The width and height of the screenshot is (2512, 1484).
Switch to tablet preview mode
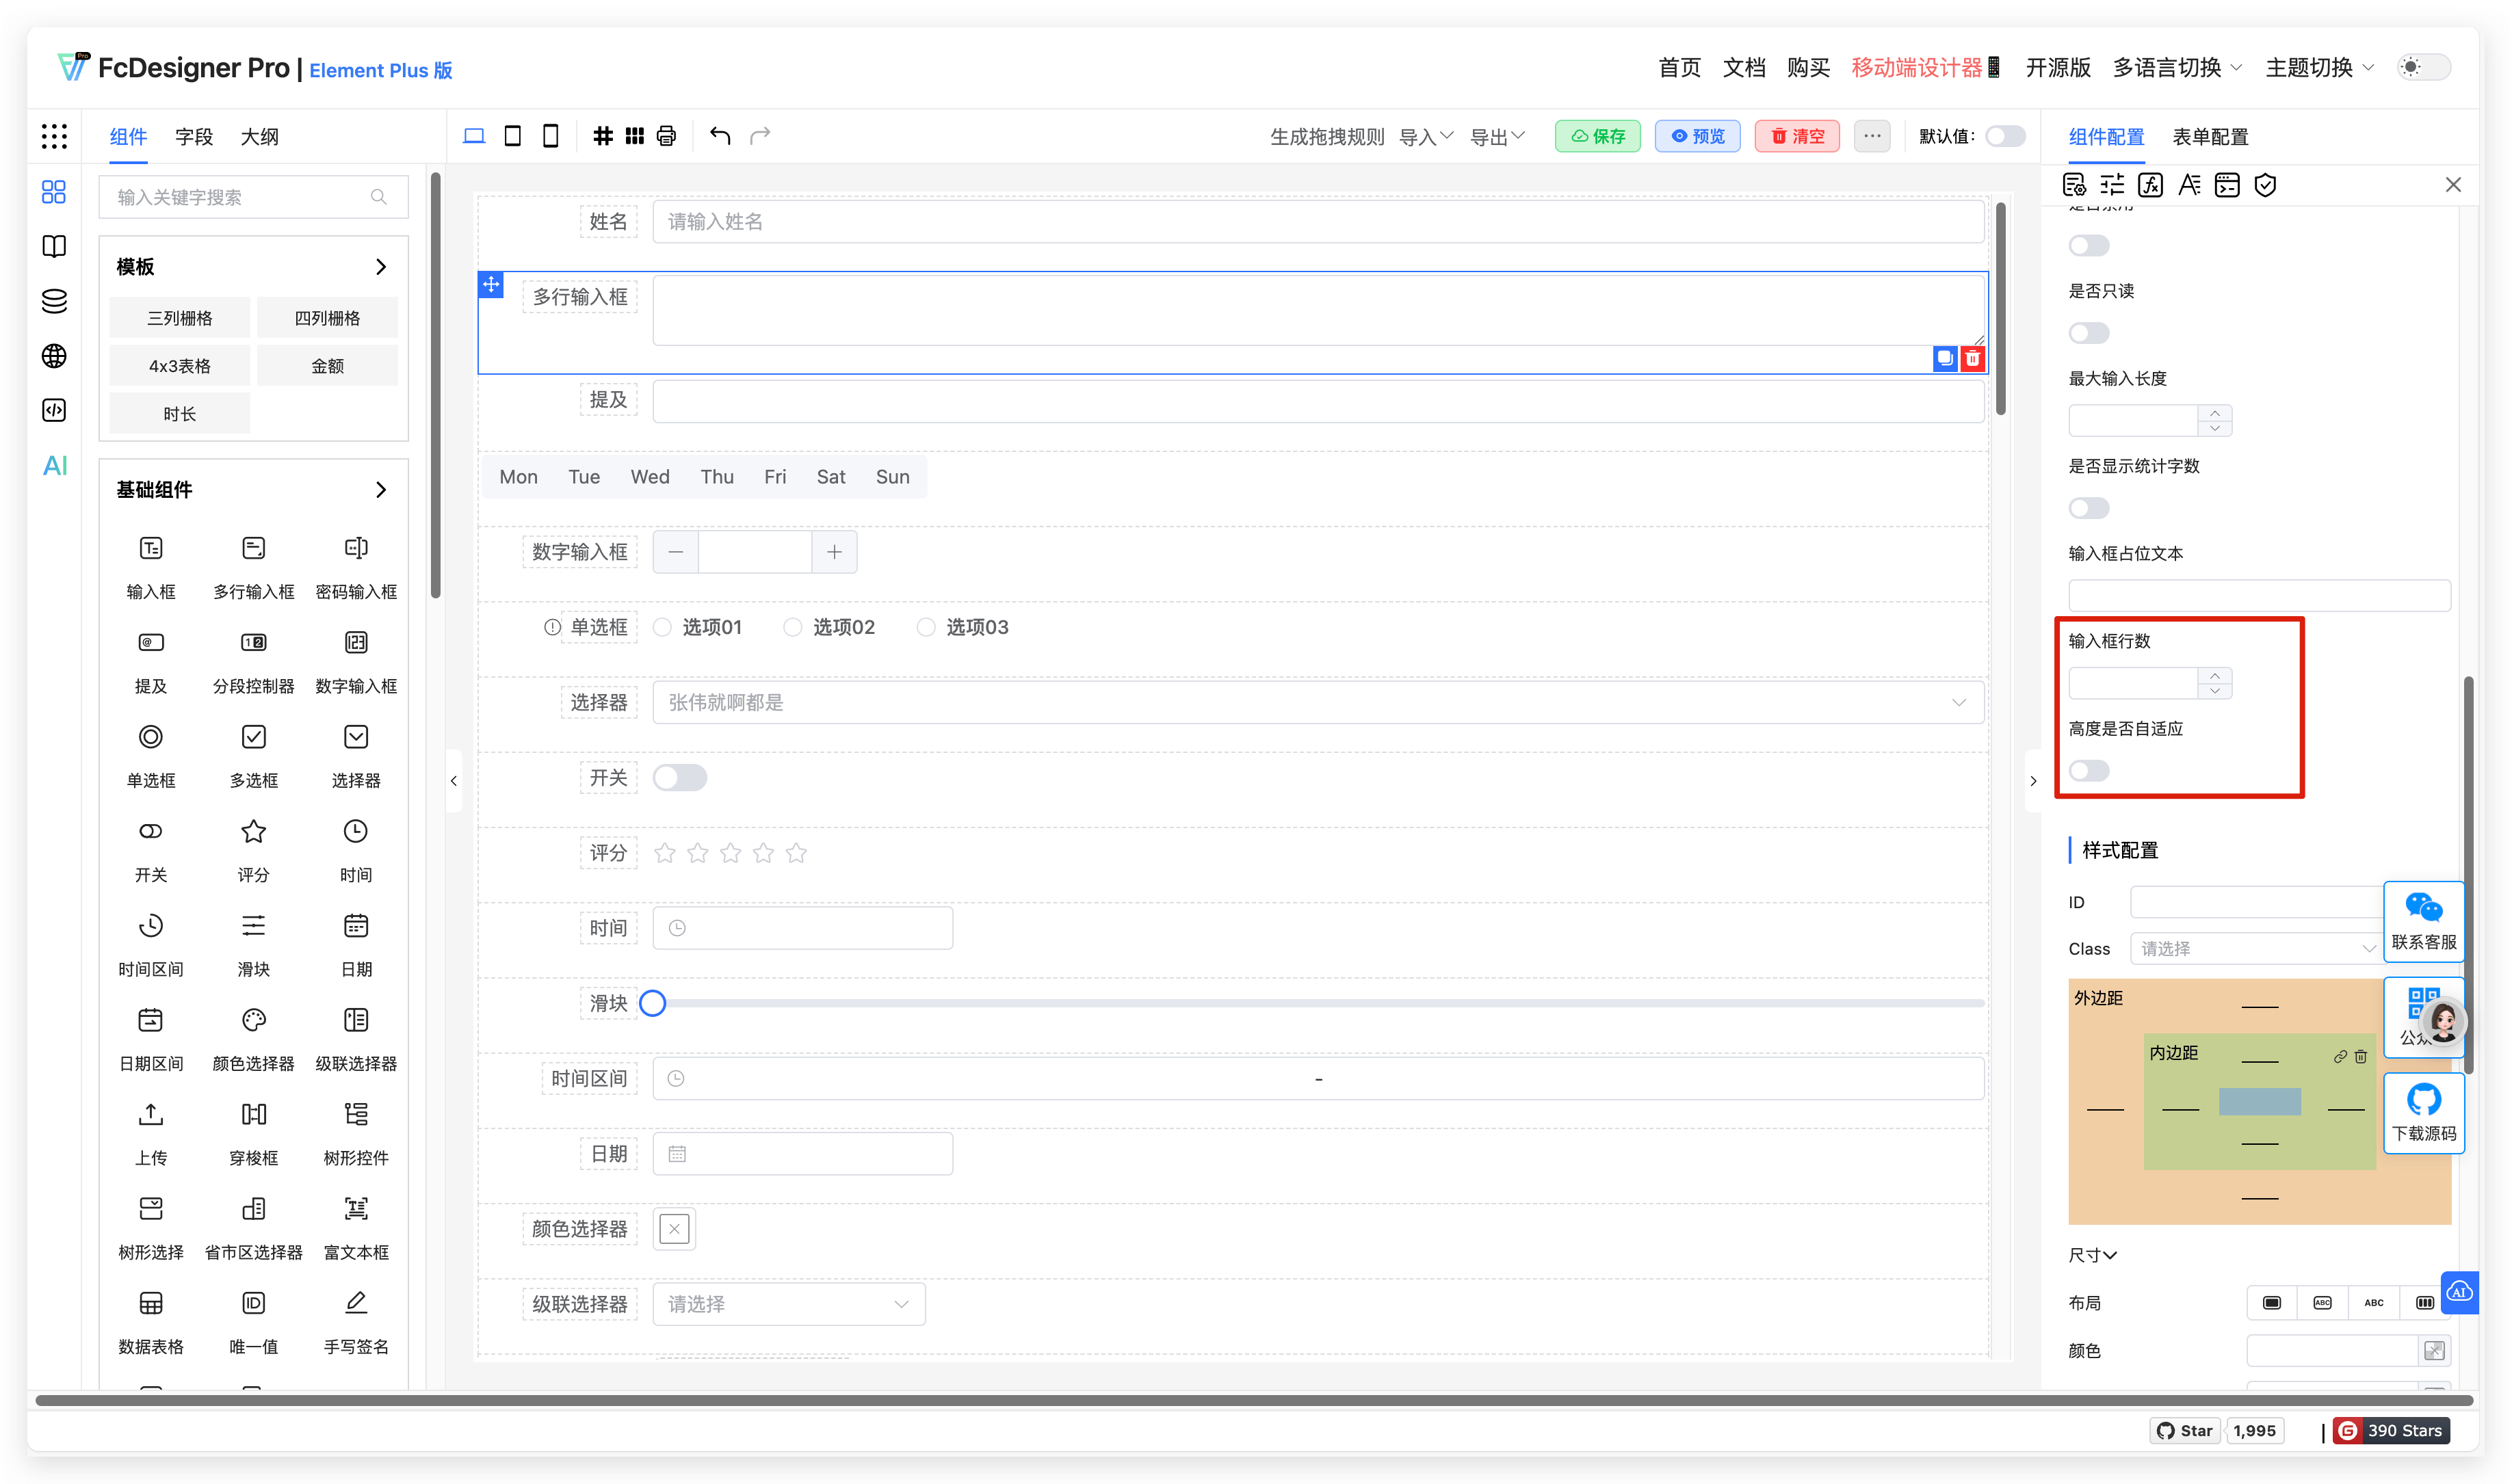click(x=512, y=135)
